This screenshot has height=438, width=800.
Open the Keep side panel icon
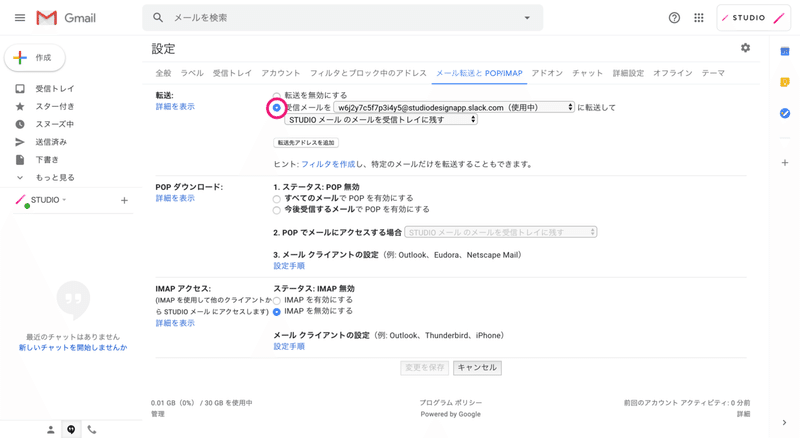click(x=785, y=82)
